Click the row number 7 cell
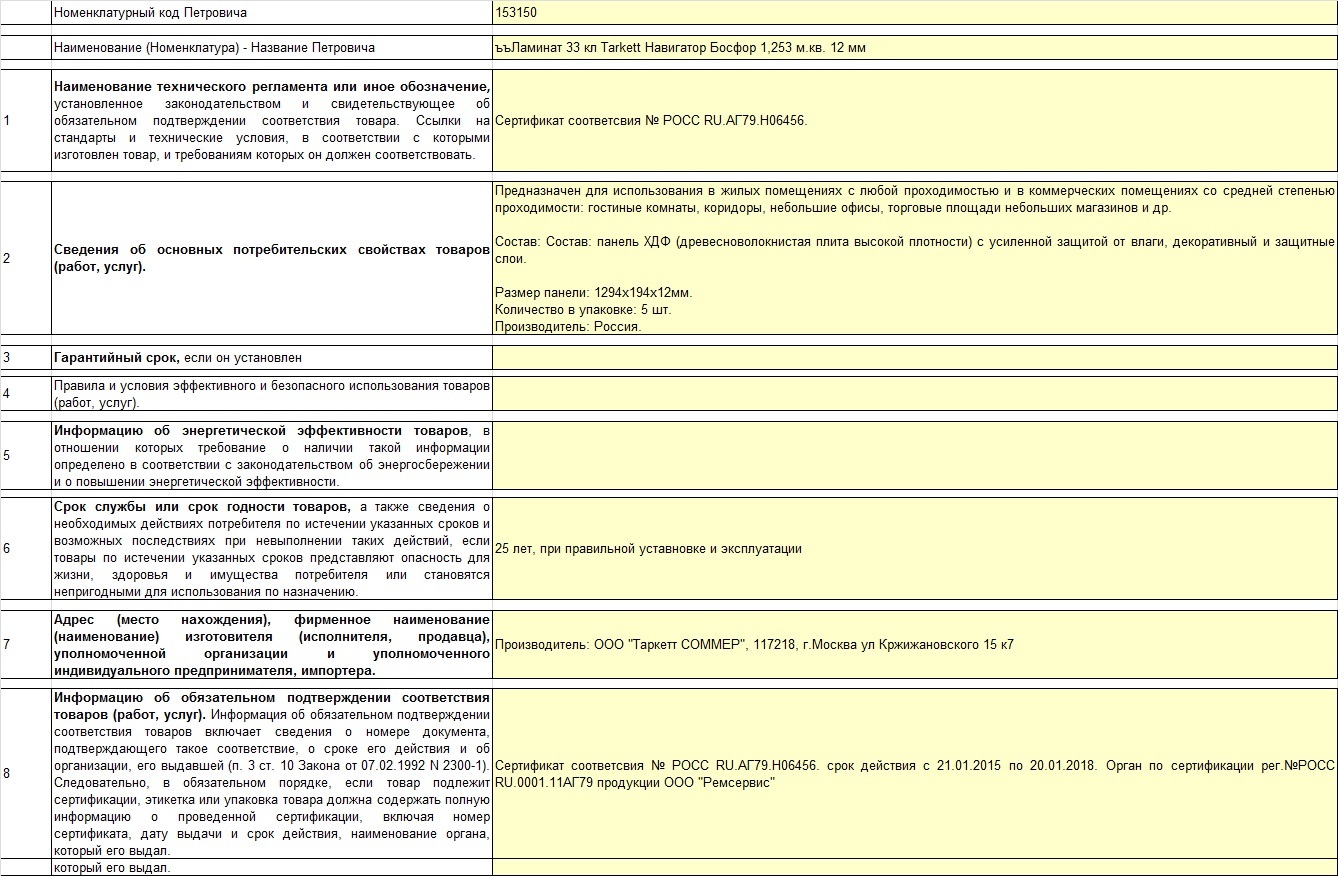1338x876 pixels. pyautogui.click(x=26, y=644)
